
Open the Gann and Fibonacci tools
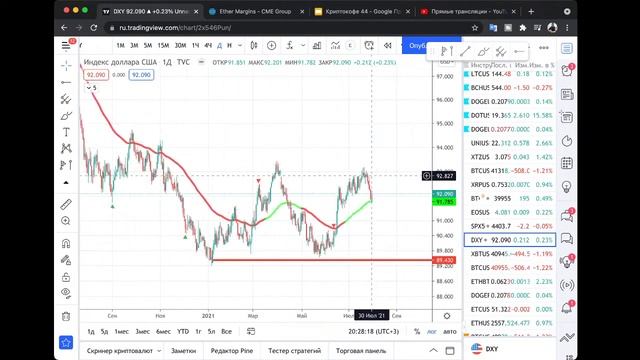click(66, 99)
